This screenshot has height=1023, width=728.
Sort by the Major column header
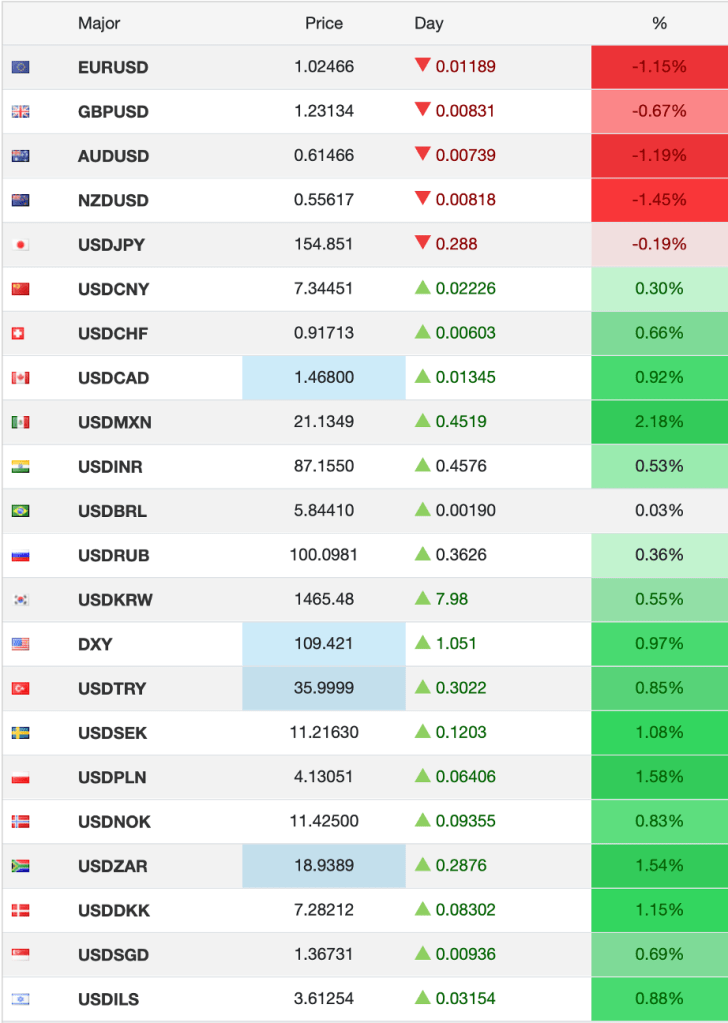[x=99, y=23]
